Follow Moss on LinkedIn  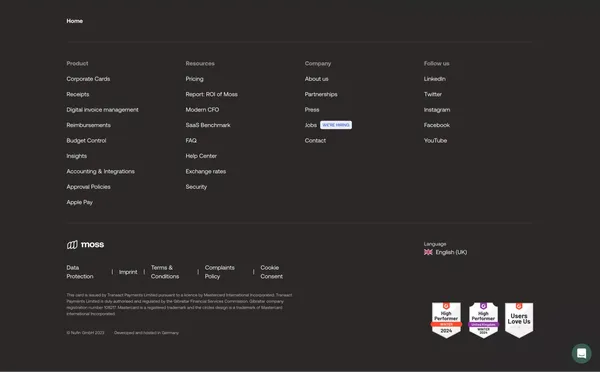[435, 79]
